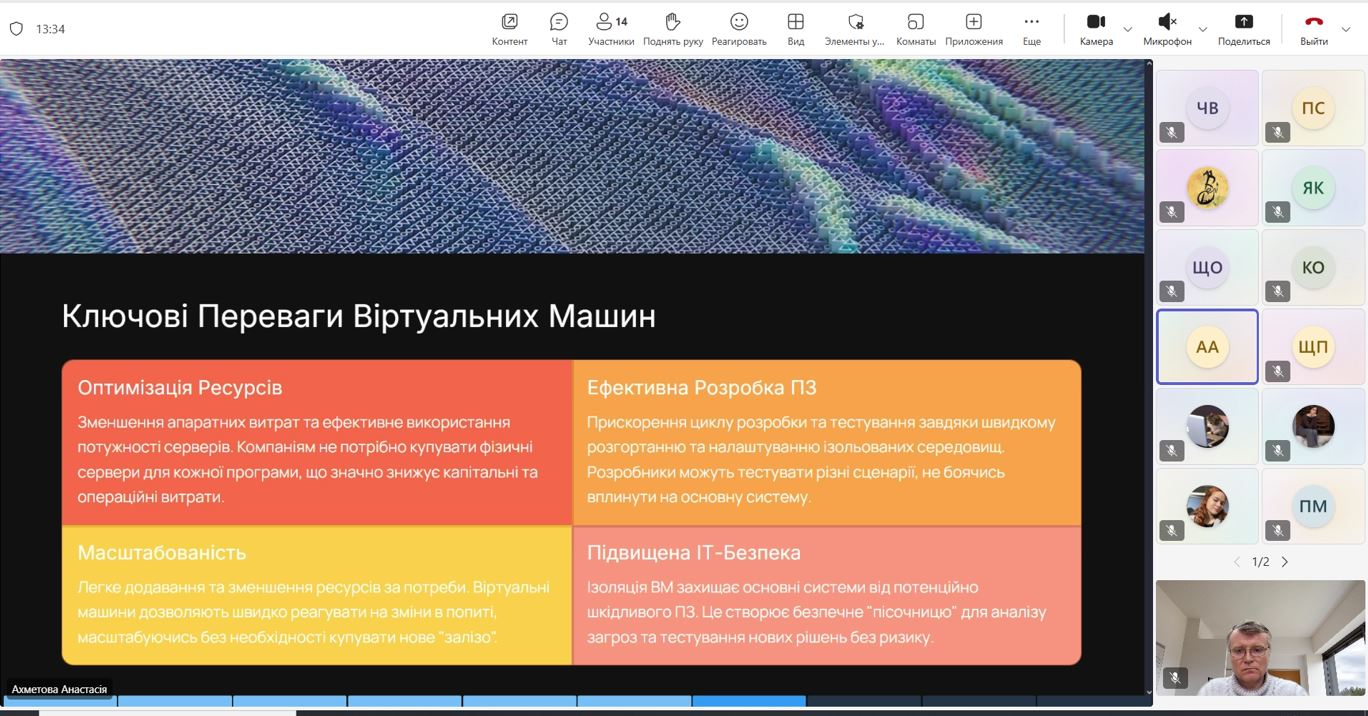Unmute the Микрофон

1167,28
